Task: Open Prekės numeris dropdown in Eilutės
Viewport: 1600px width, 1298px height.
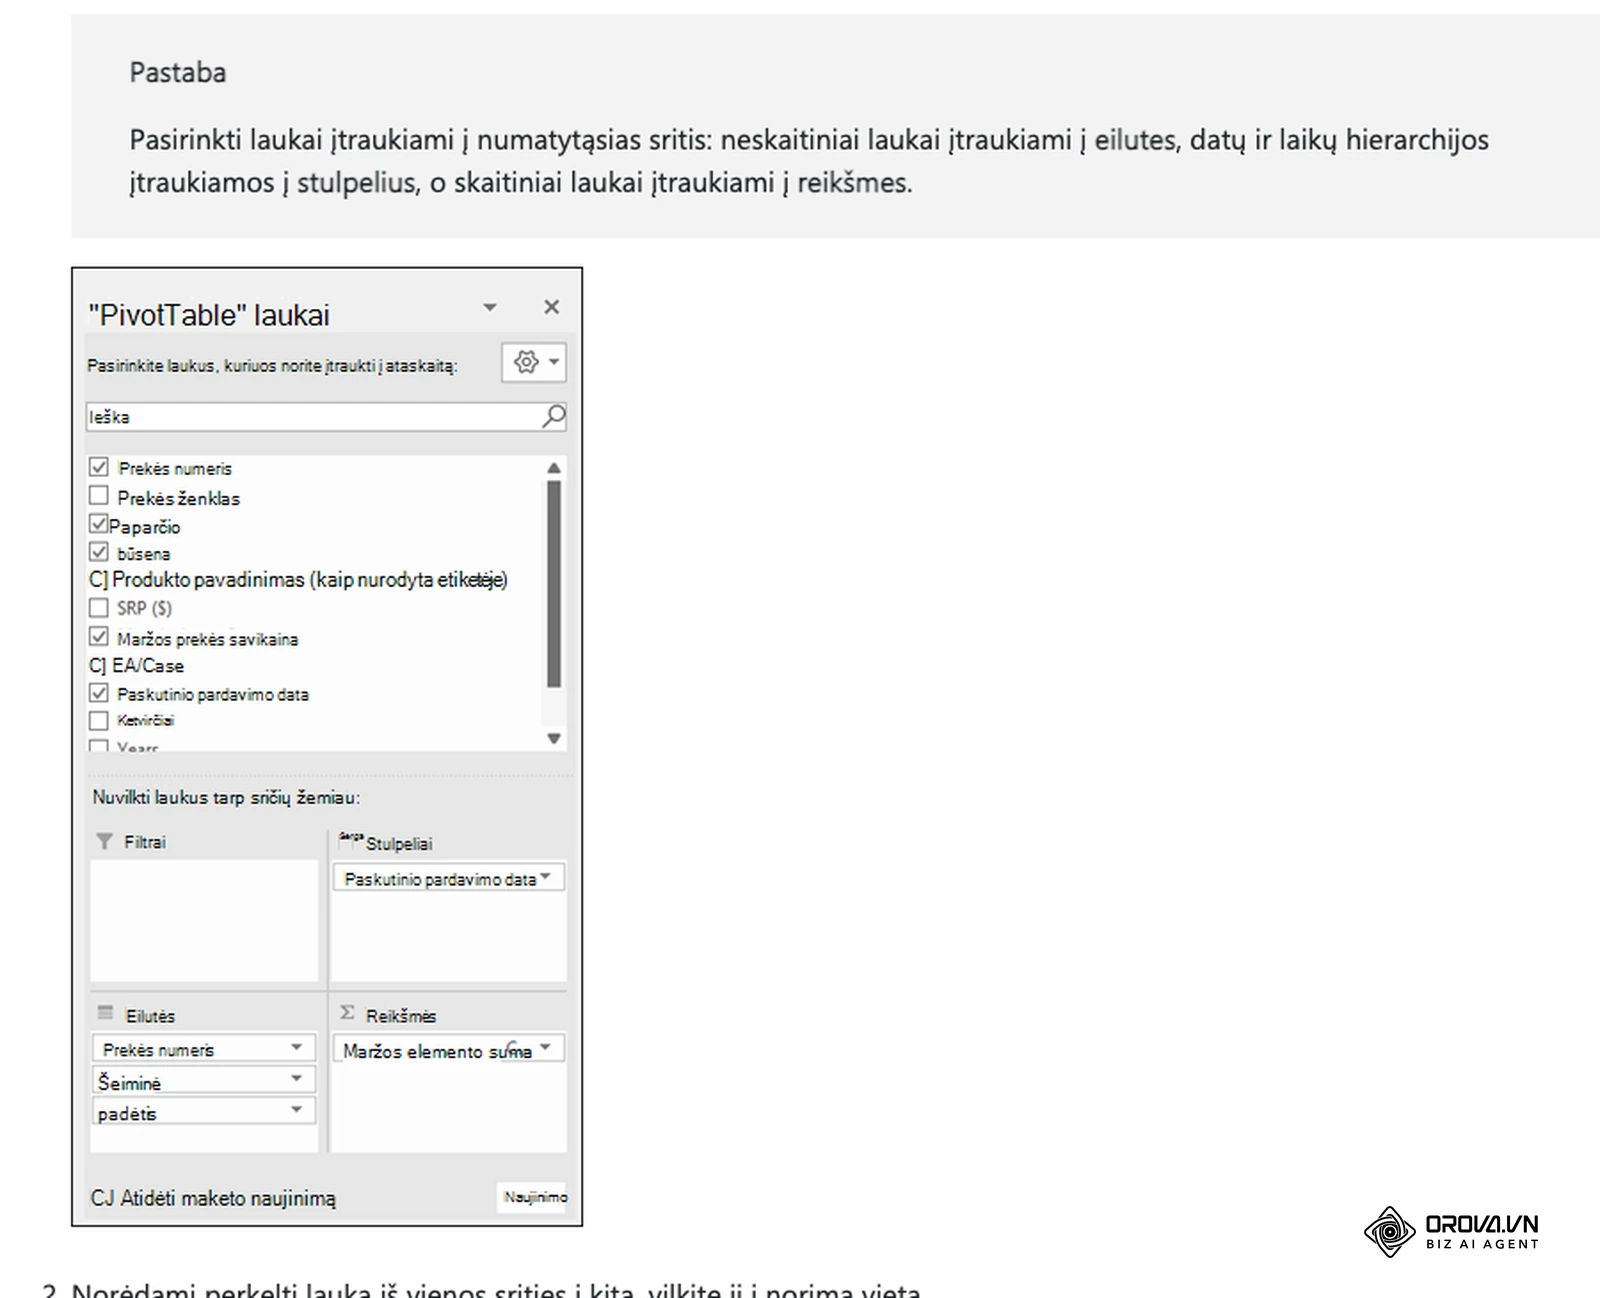Action: point(297,1047)
